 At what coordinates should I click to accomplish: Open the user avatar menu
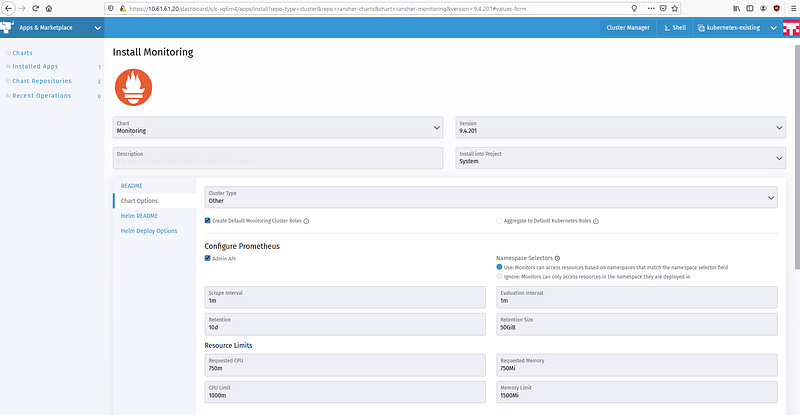tap(791, 28)
